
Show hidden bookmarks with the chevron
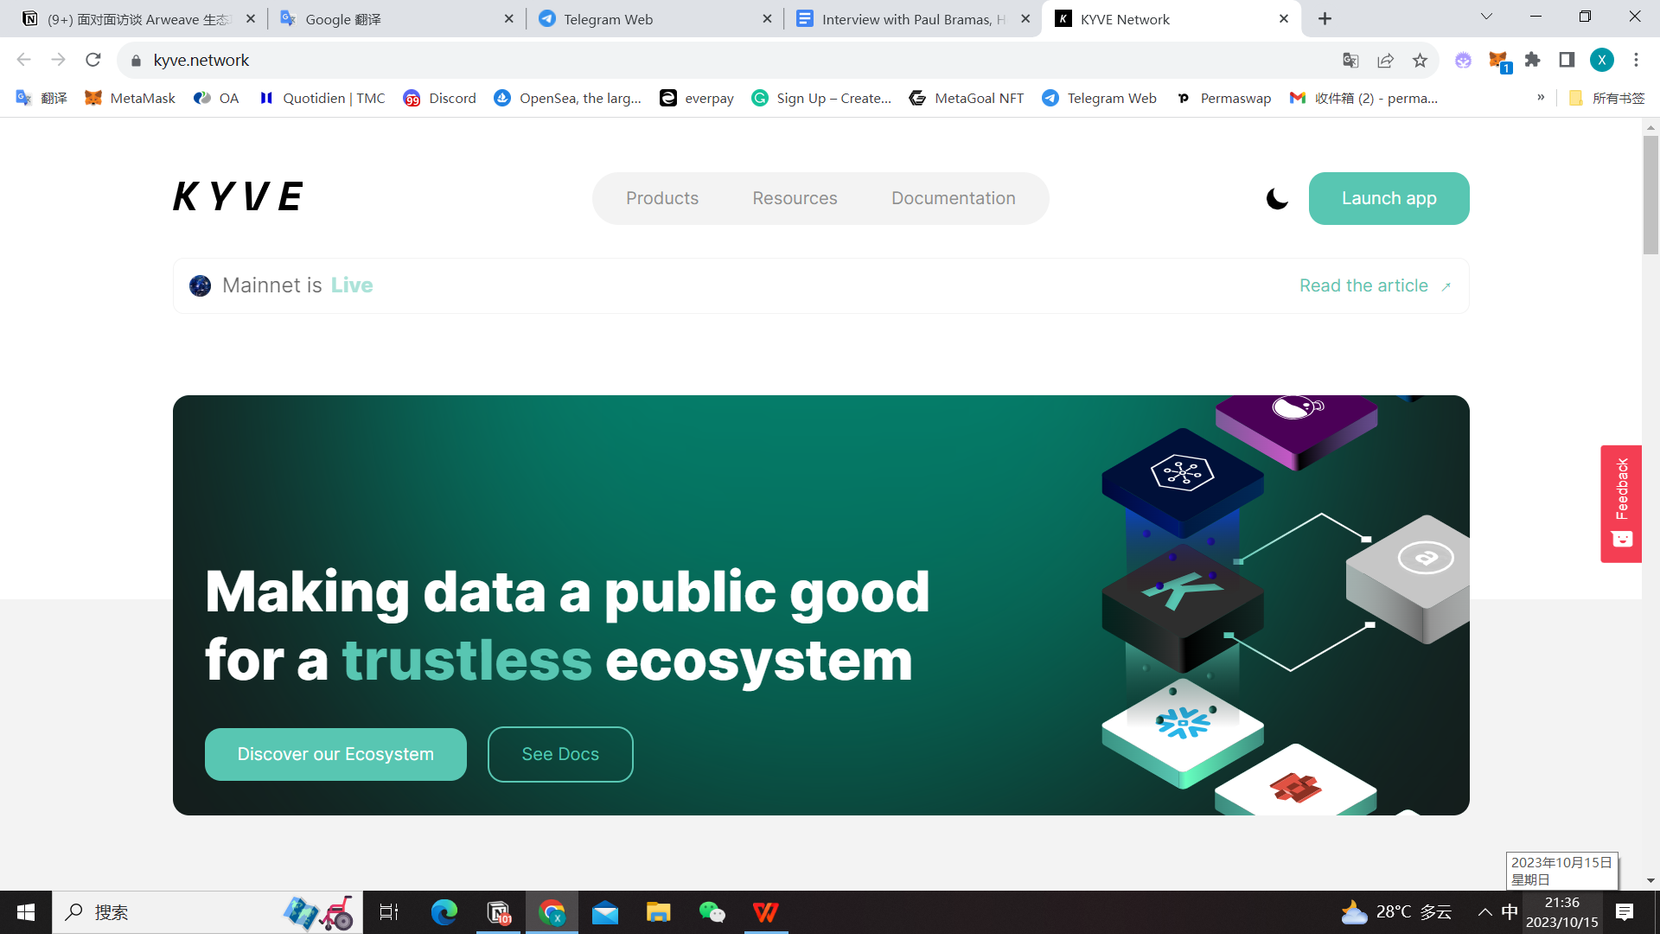[1540, 98]
